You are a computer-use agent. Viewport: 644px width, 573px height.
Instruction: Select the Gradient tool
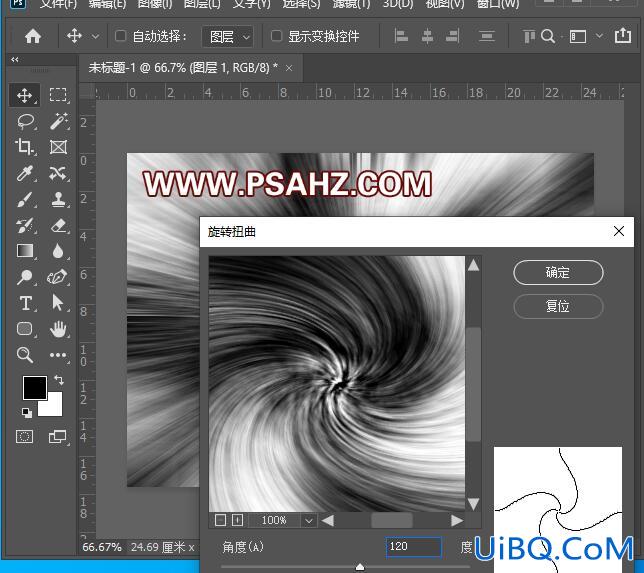click(x=25, y=251)
